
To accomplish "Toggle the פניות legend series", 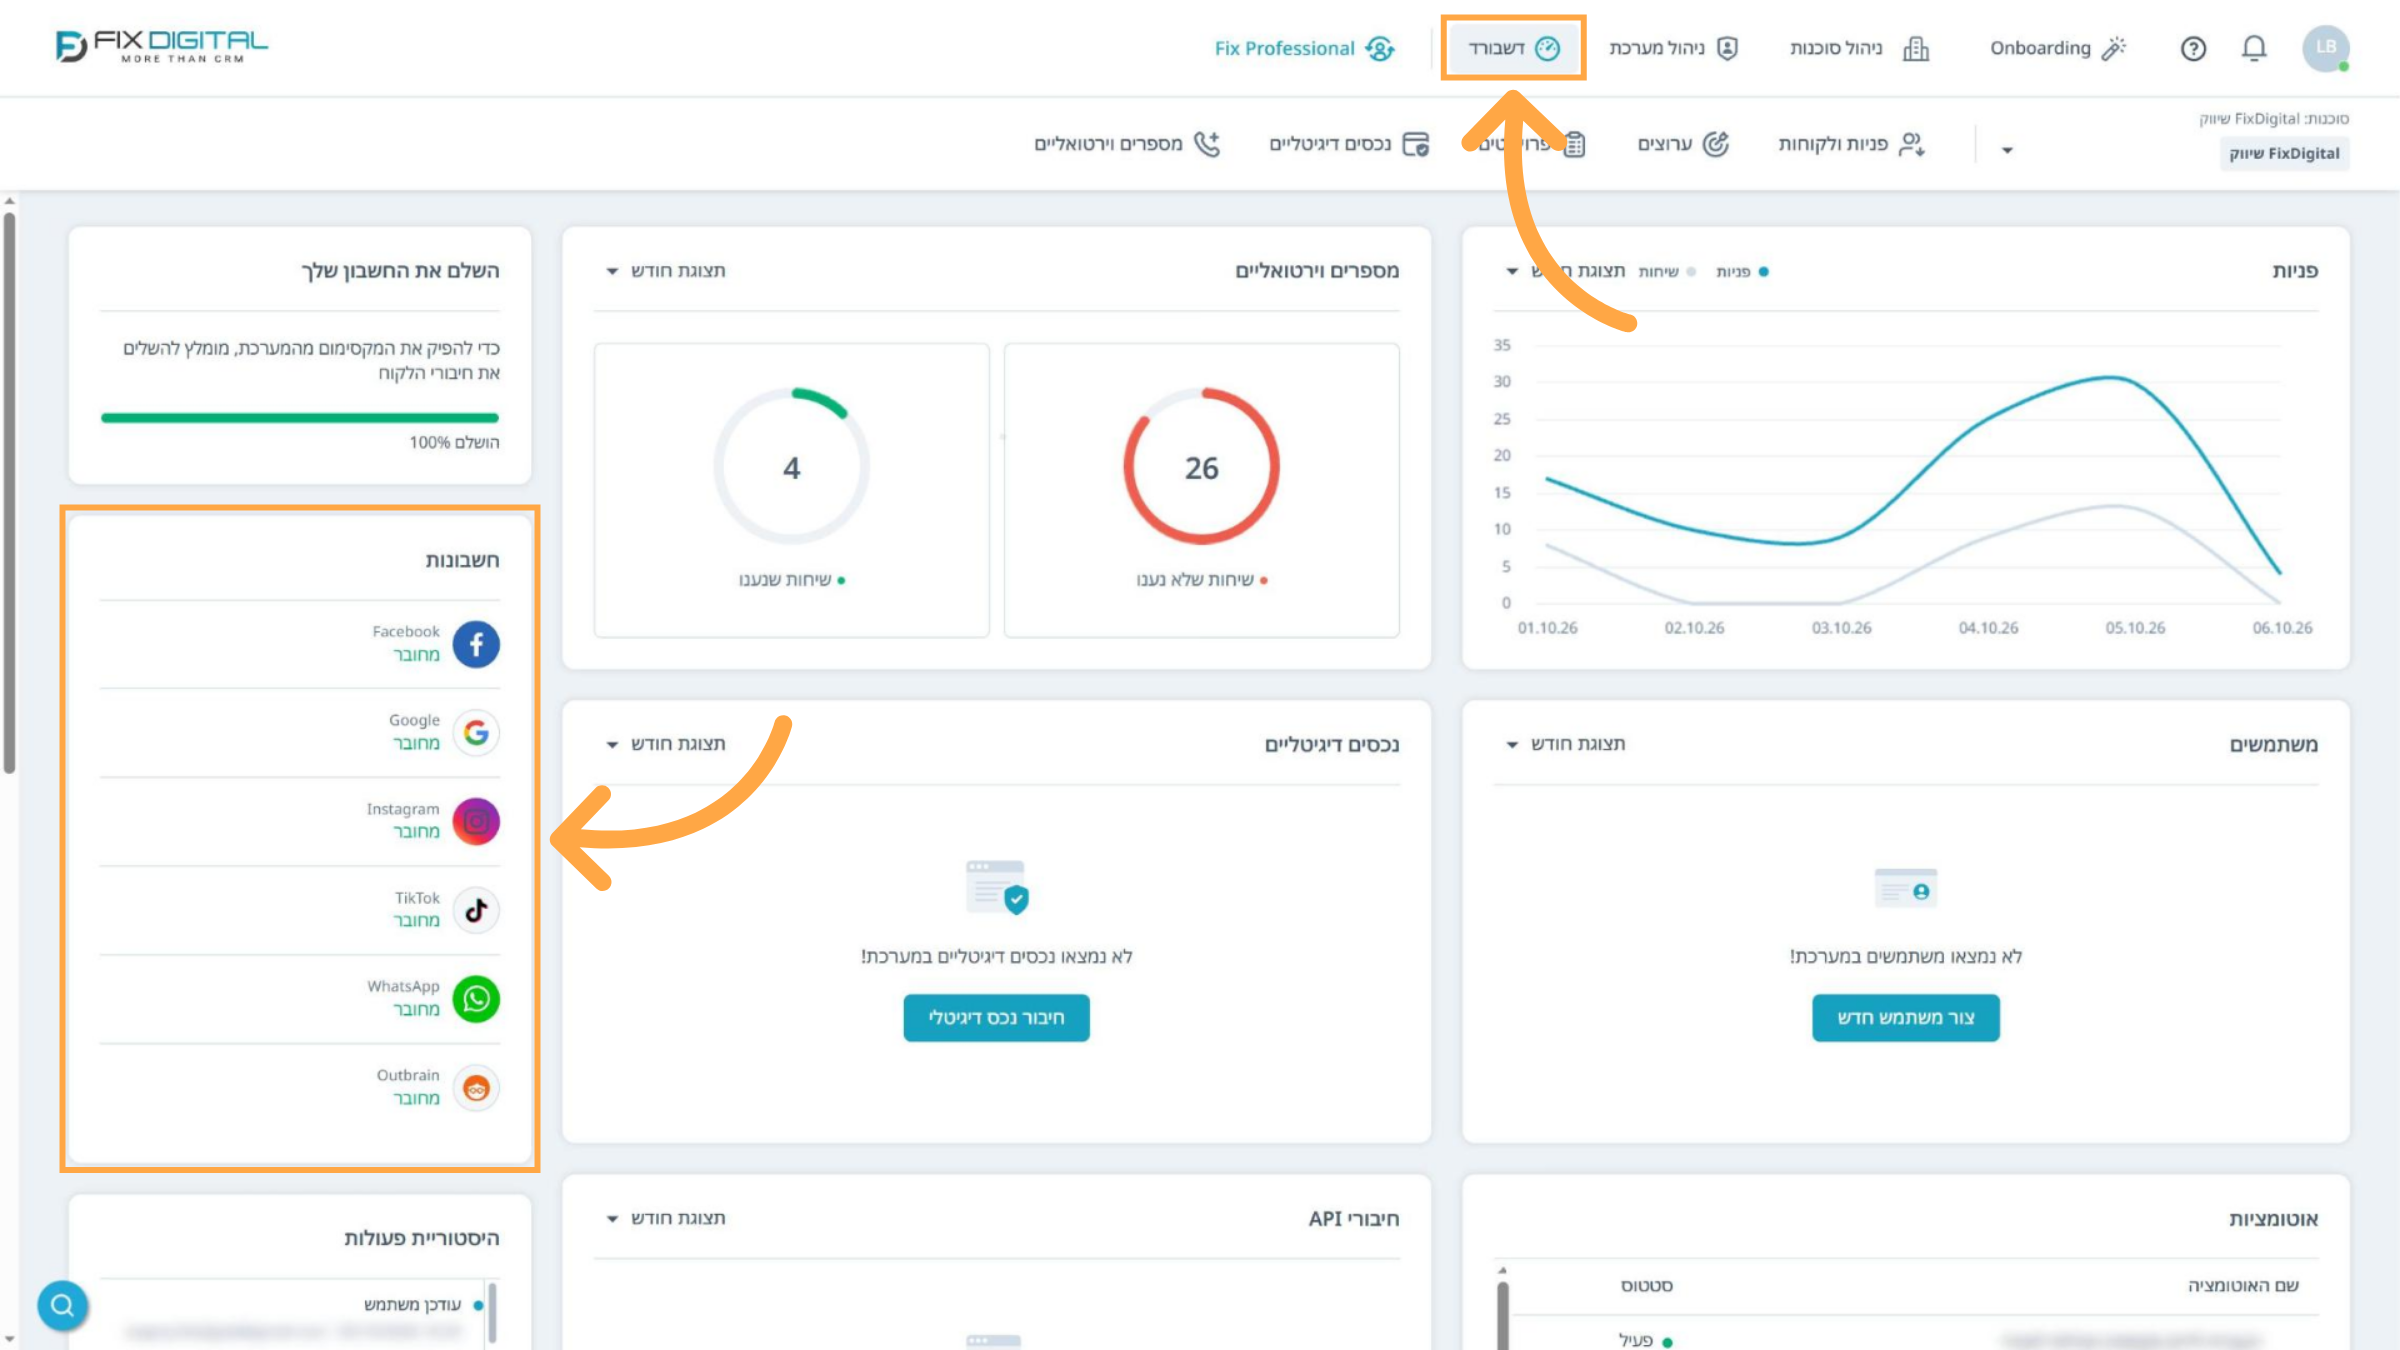I will [x=1742, y=271].
